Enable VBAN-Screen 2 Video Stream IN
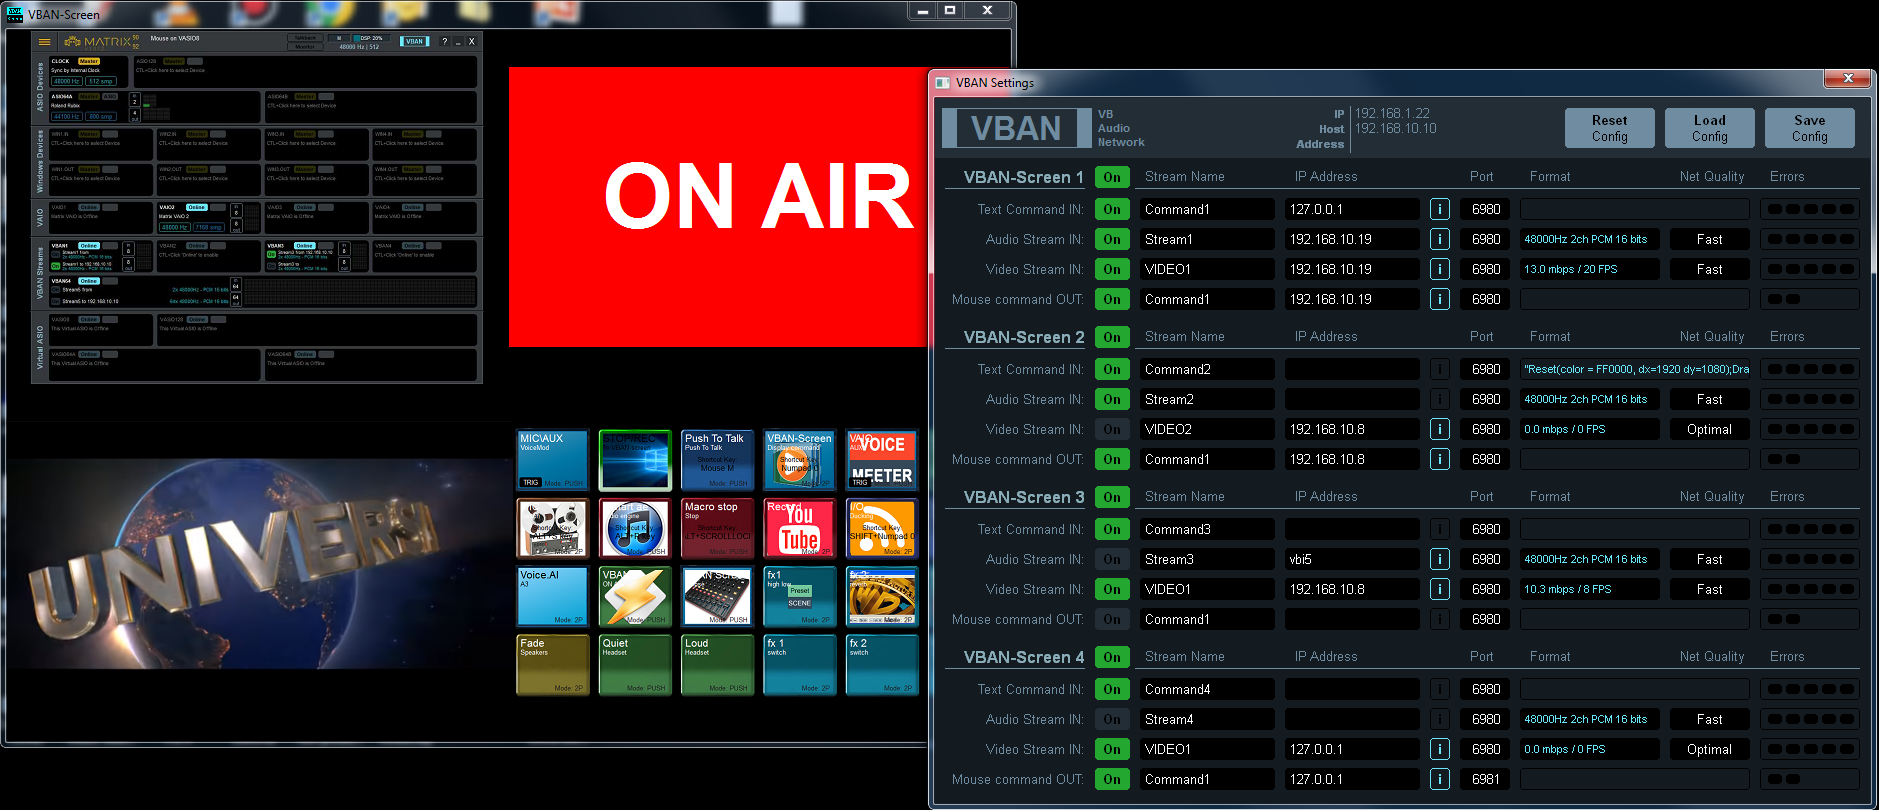The width and height of the screenshot is (1879, 810). click(1112, 429)
